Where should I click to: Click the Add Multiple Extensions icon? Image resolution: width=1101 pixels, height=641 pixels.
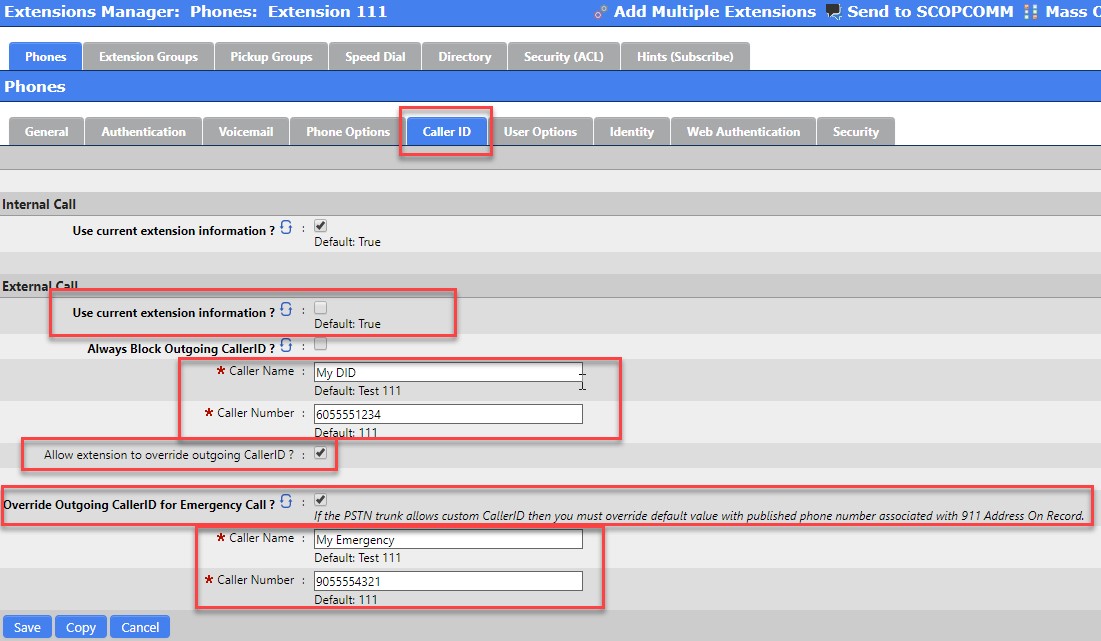(600, 13)
